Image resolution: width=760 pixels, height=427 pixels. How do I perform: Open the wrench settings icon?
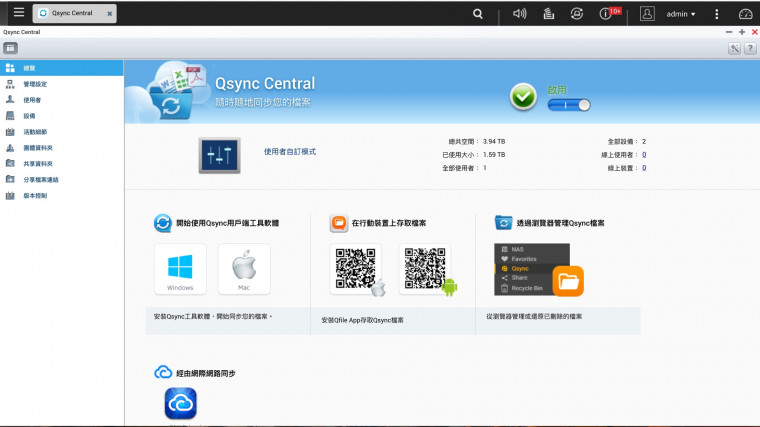[735, 48]
